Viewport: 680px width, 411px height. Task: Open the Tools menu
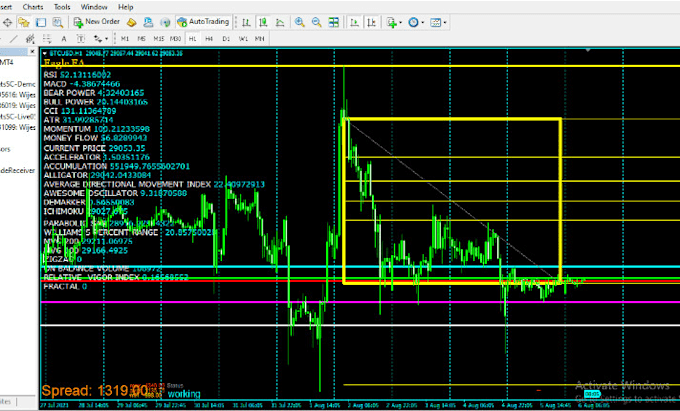pyautogui.click(x=62, y=6)
